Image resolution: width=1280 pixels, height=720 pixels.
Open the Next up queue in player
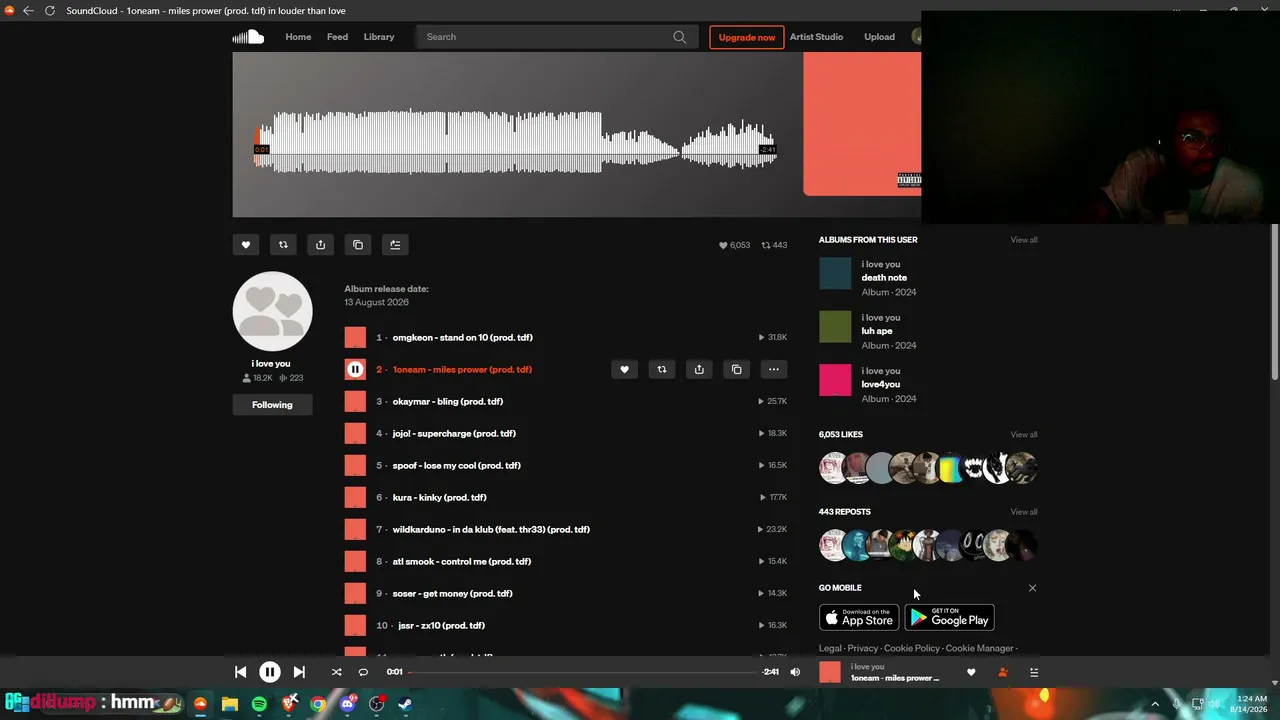[1034, 672]
